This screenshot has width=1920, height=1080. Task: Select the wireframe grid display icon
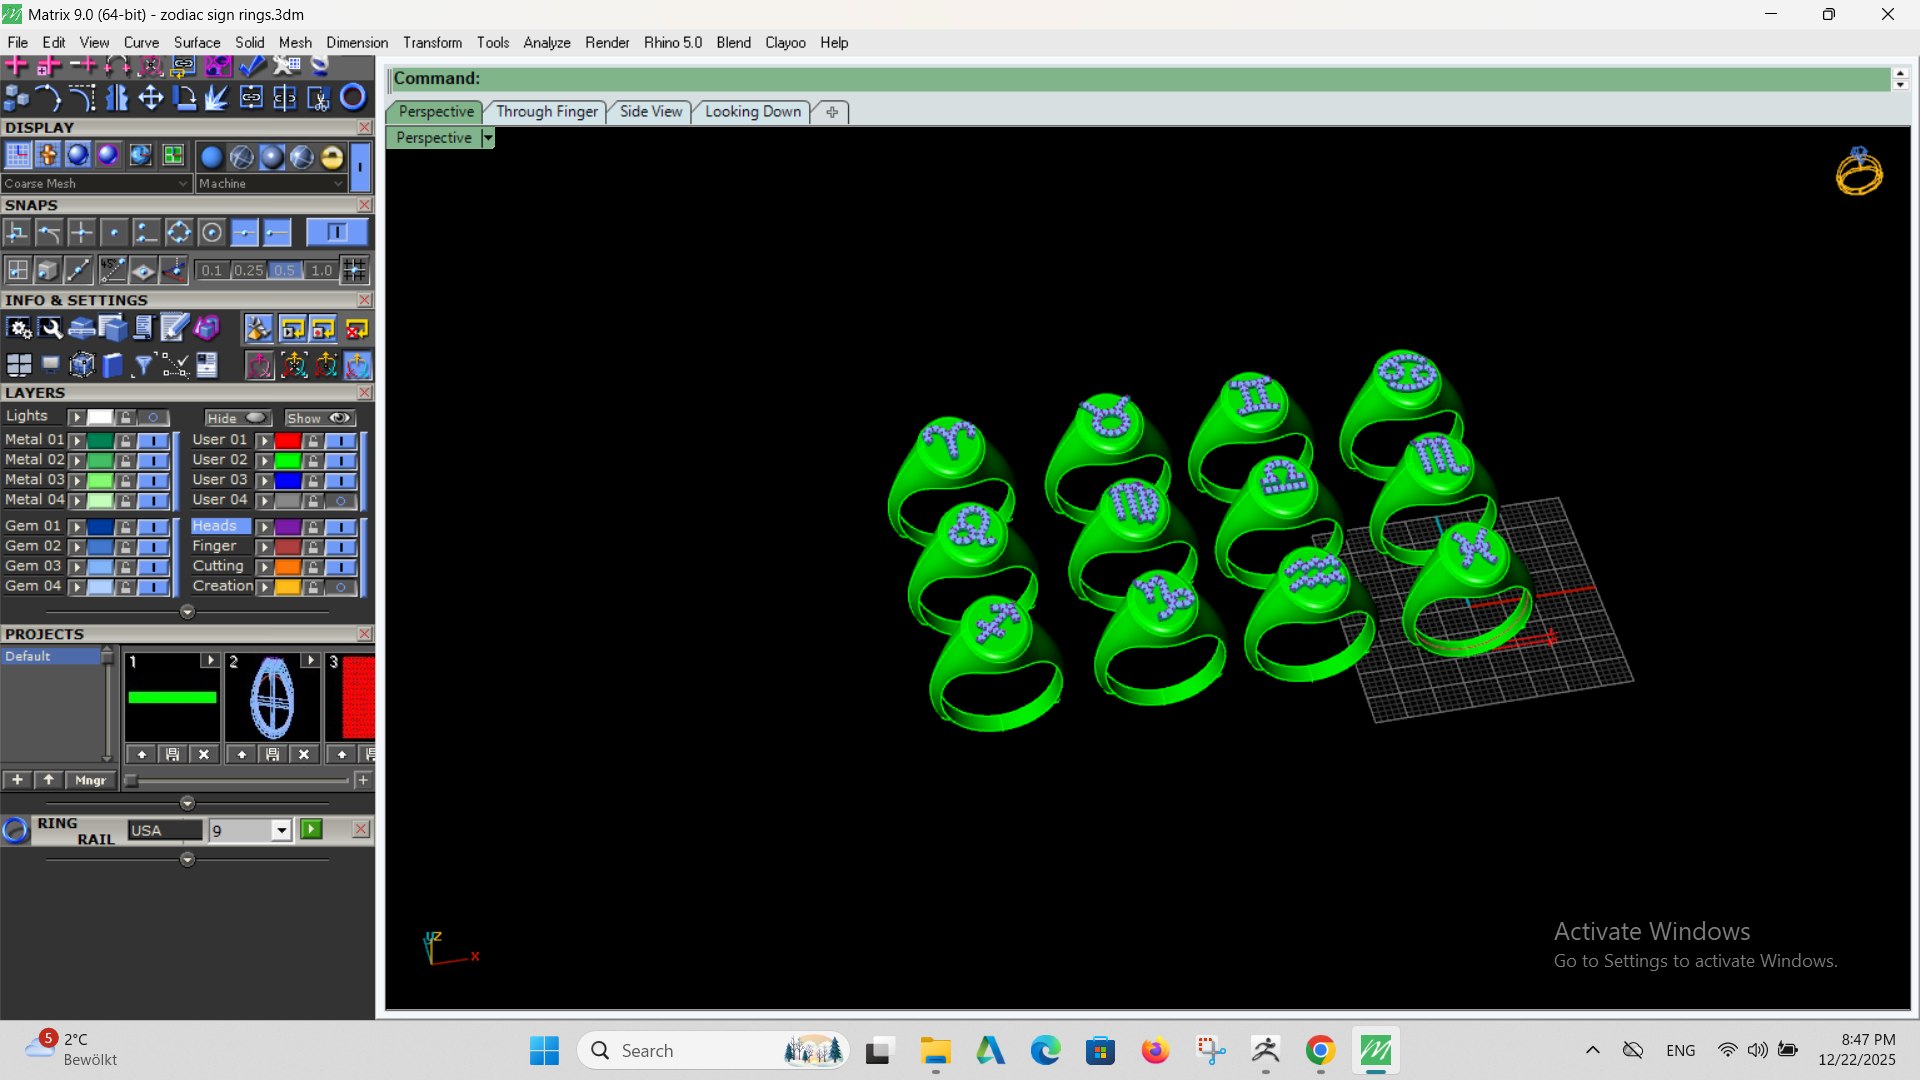[x=18, y=155]
